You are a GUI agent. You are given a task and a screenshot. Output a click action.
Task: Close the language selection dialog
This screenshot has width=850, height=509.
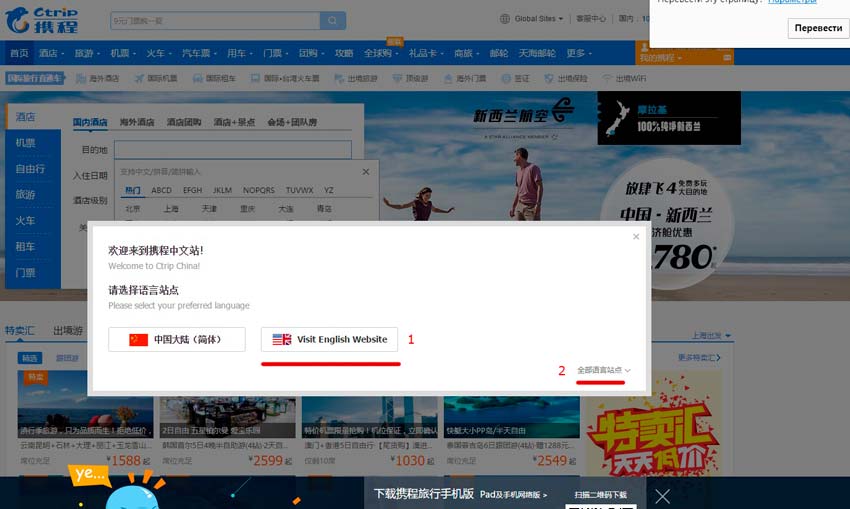pos(635,237)
